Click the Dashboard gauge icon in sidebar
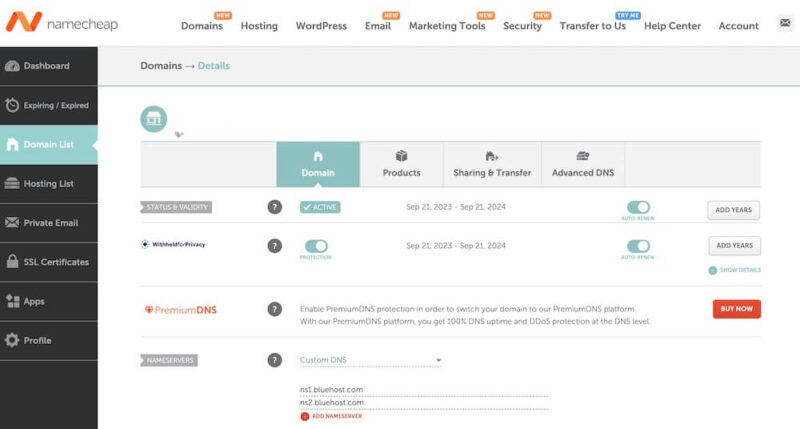This screenshot has height=429, width=800. coord(12,66)
